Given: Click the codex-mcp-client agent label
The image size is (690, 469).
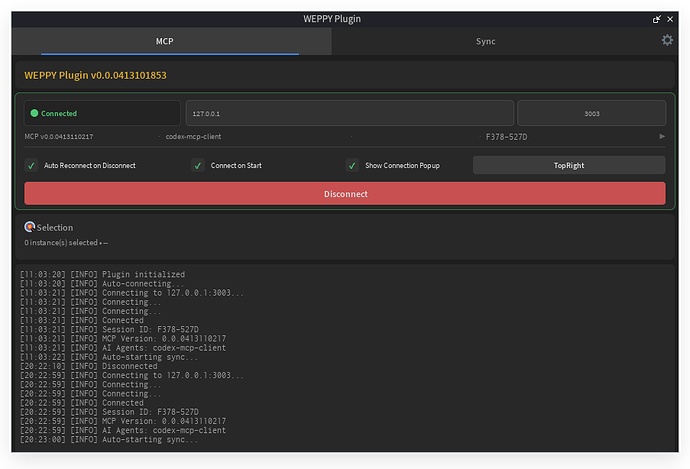Looking at the screenshot, I should pos(193,137).
